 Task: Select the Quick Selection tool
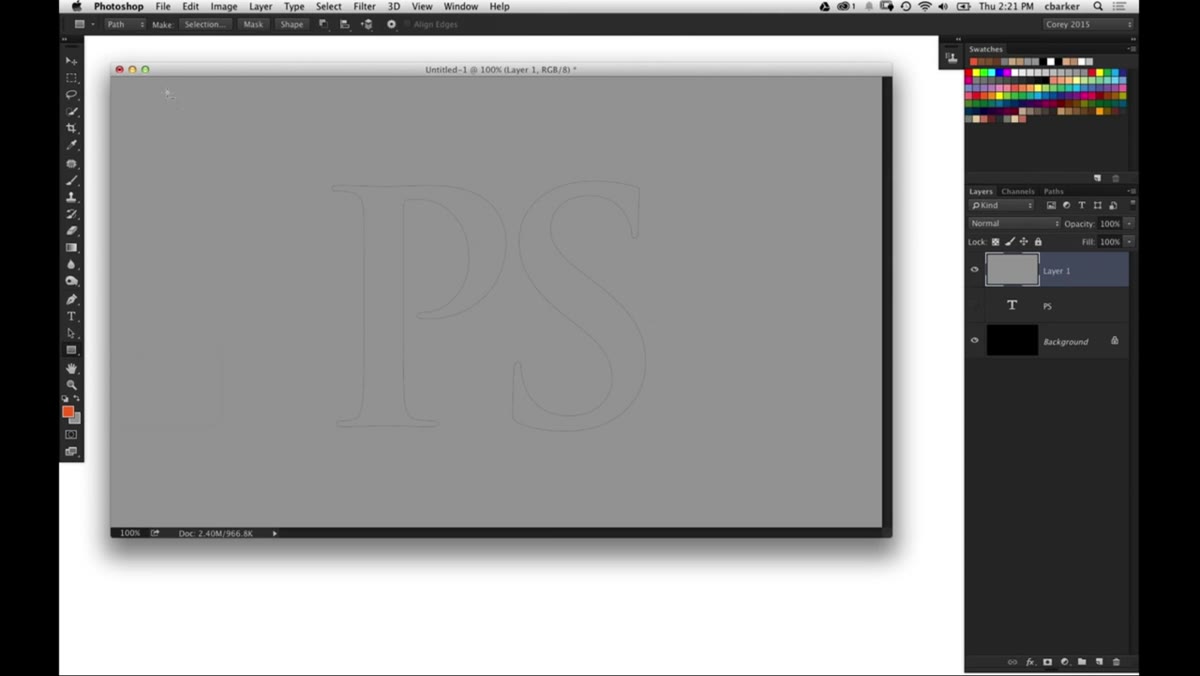tap(71, 111)
